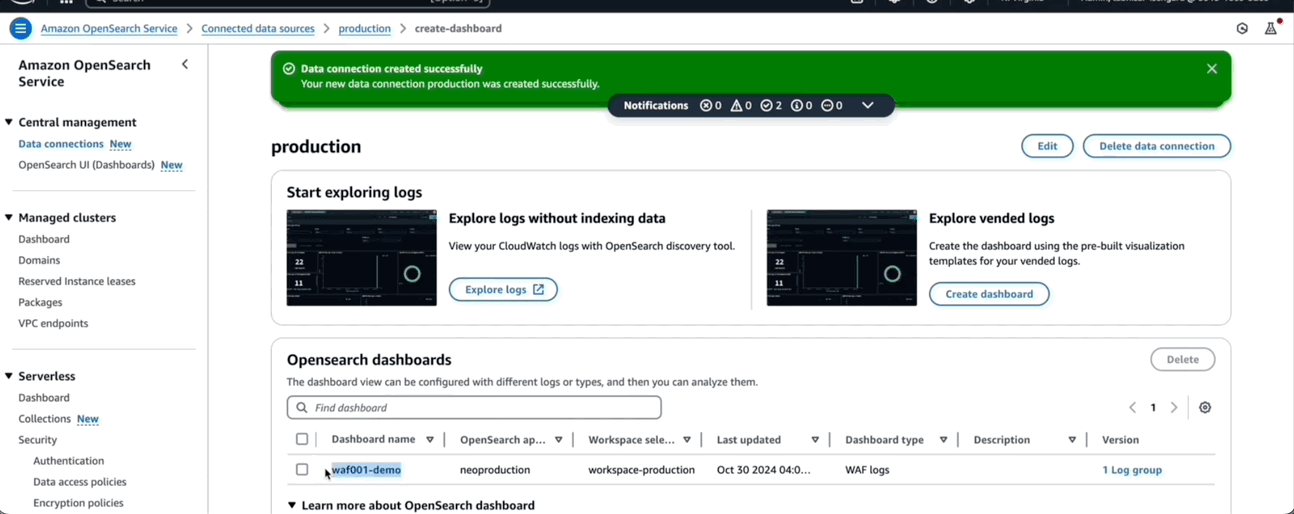Click the Edit button
Viewport: 1294px width, 514px height.
click(1047, 146)
